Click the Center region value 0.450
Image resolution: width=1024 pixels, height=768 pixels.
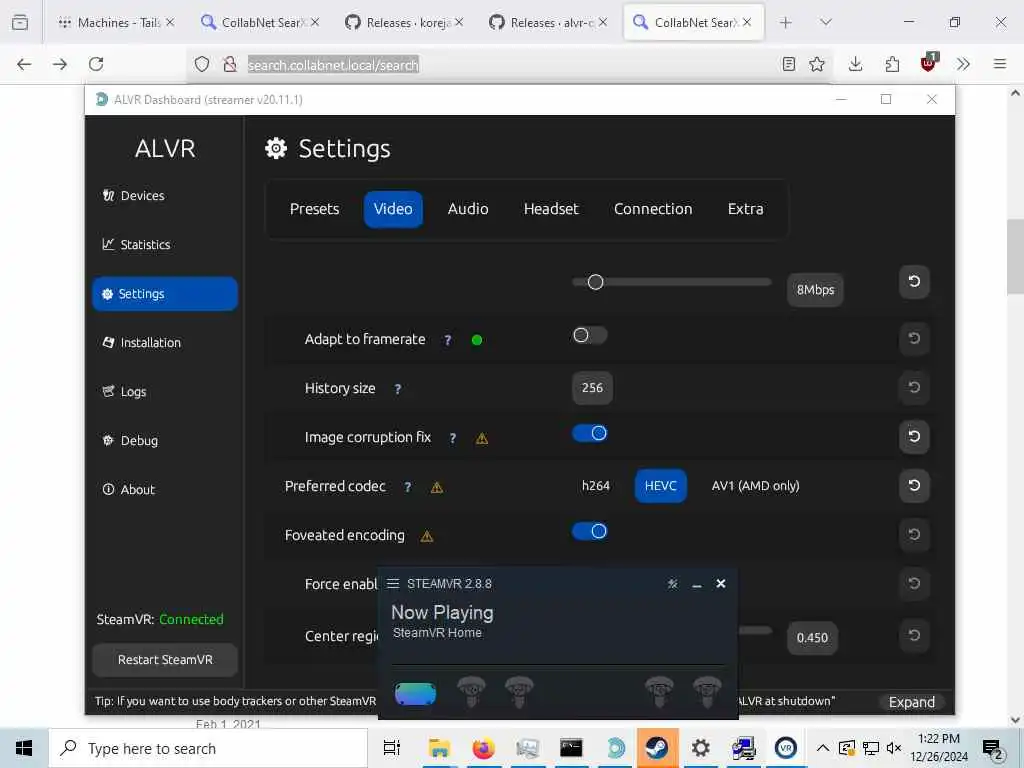click(812, 637)
